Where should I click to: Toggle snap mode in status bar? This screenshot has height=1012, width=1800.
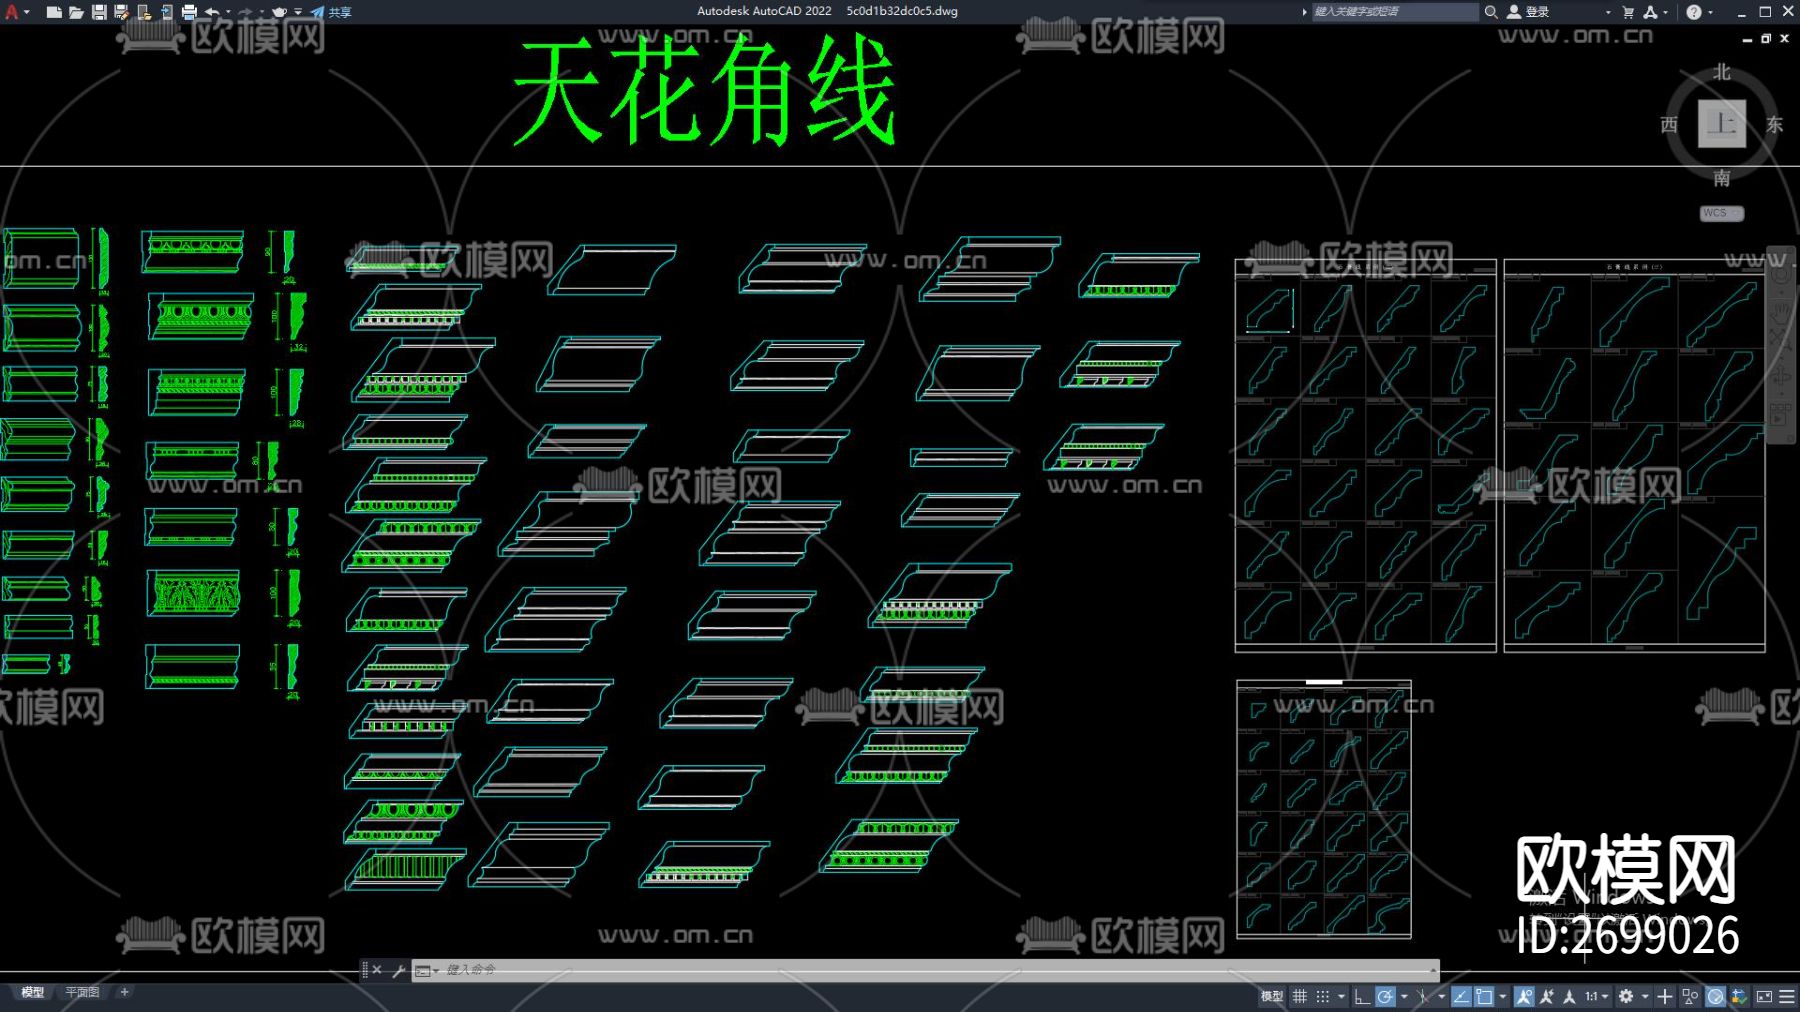(x=1322, y=996)
